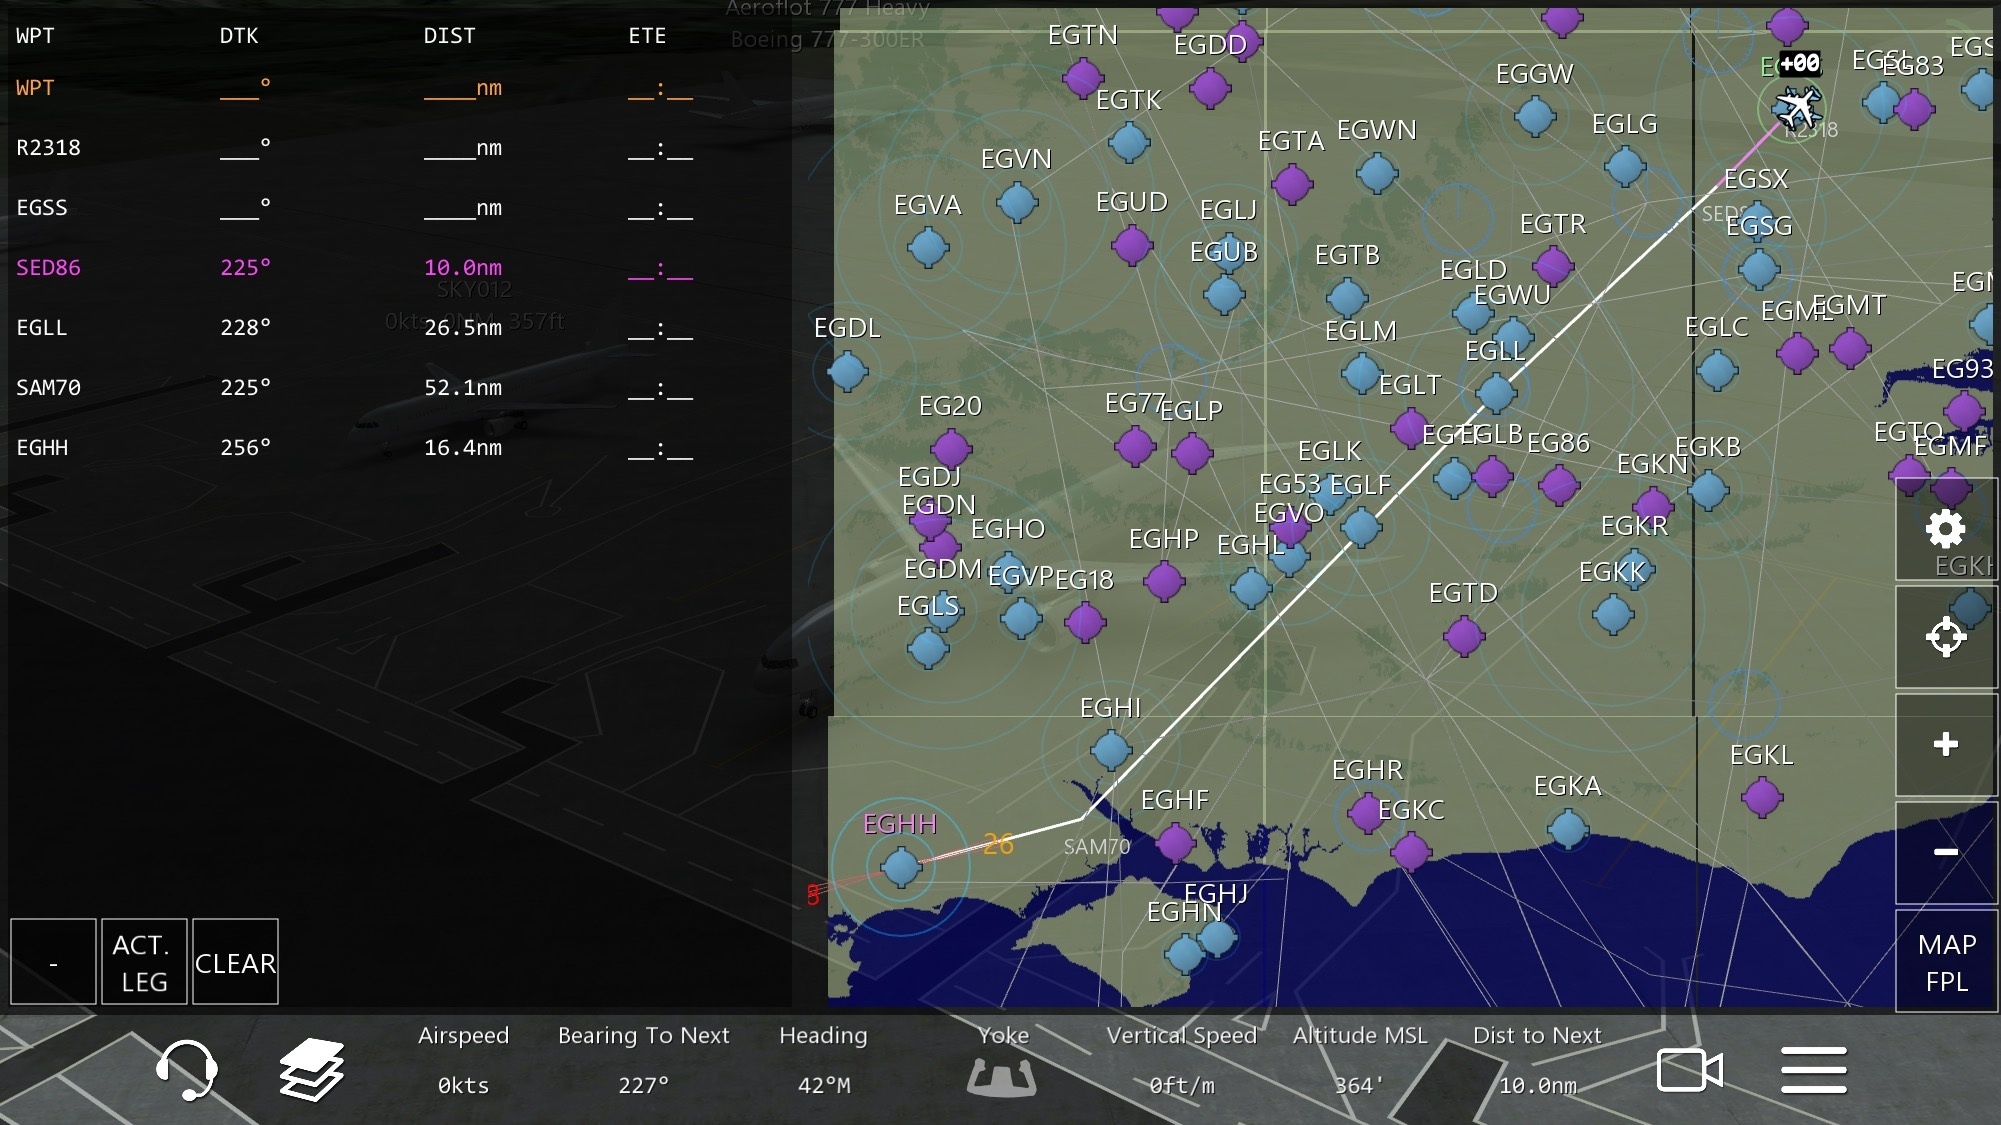Zoom in the map with plus
This screenshot has height=1125, width=2001.
(1945, 744)
